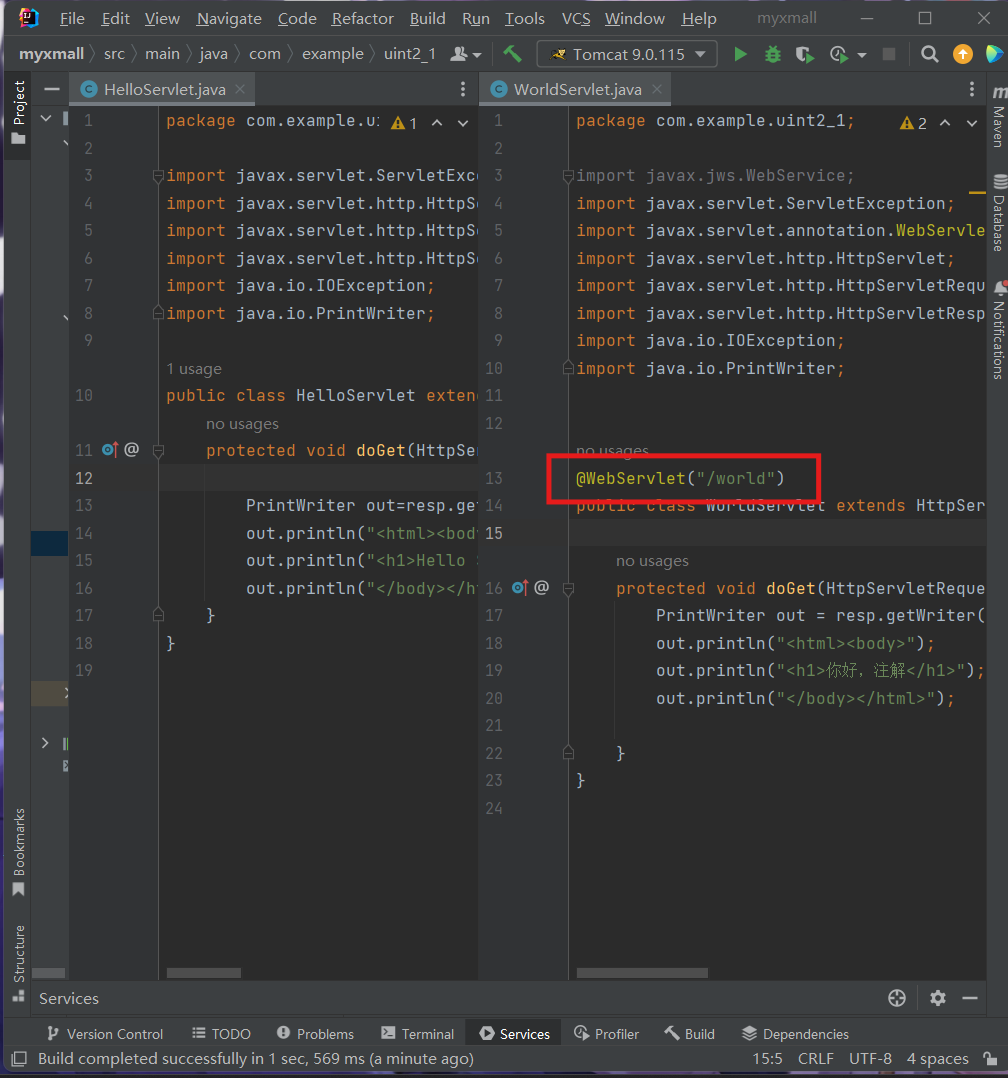Fold doGet method in HelloServlet line 11
The height and width of the screenshot is (1078, 1008).
(157, 451)
